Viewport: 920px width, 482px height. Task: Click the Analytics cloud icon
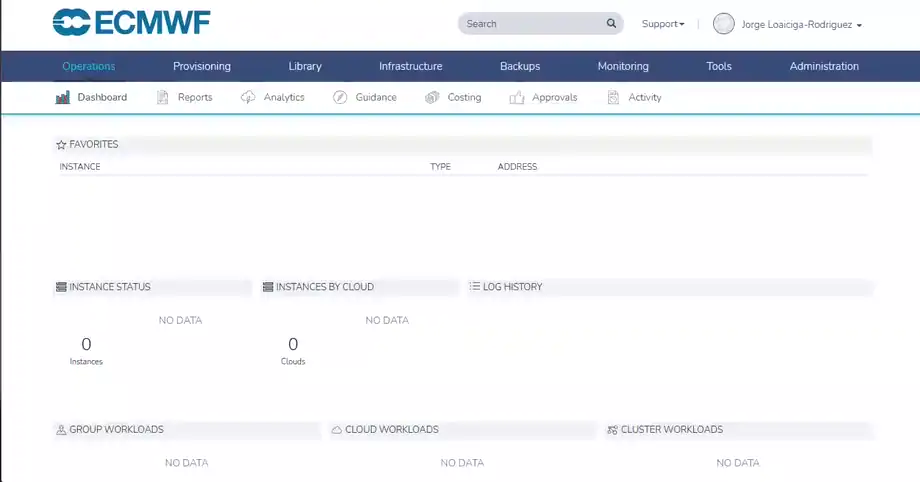point(248,97)
